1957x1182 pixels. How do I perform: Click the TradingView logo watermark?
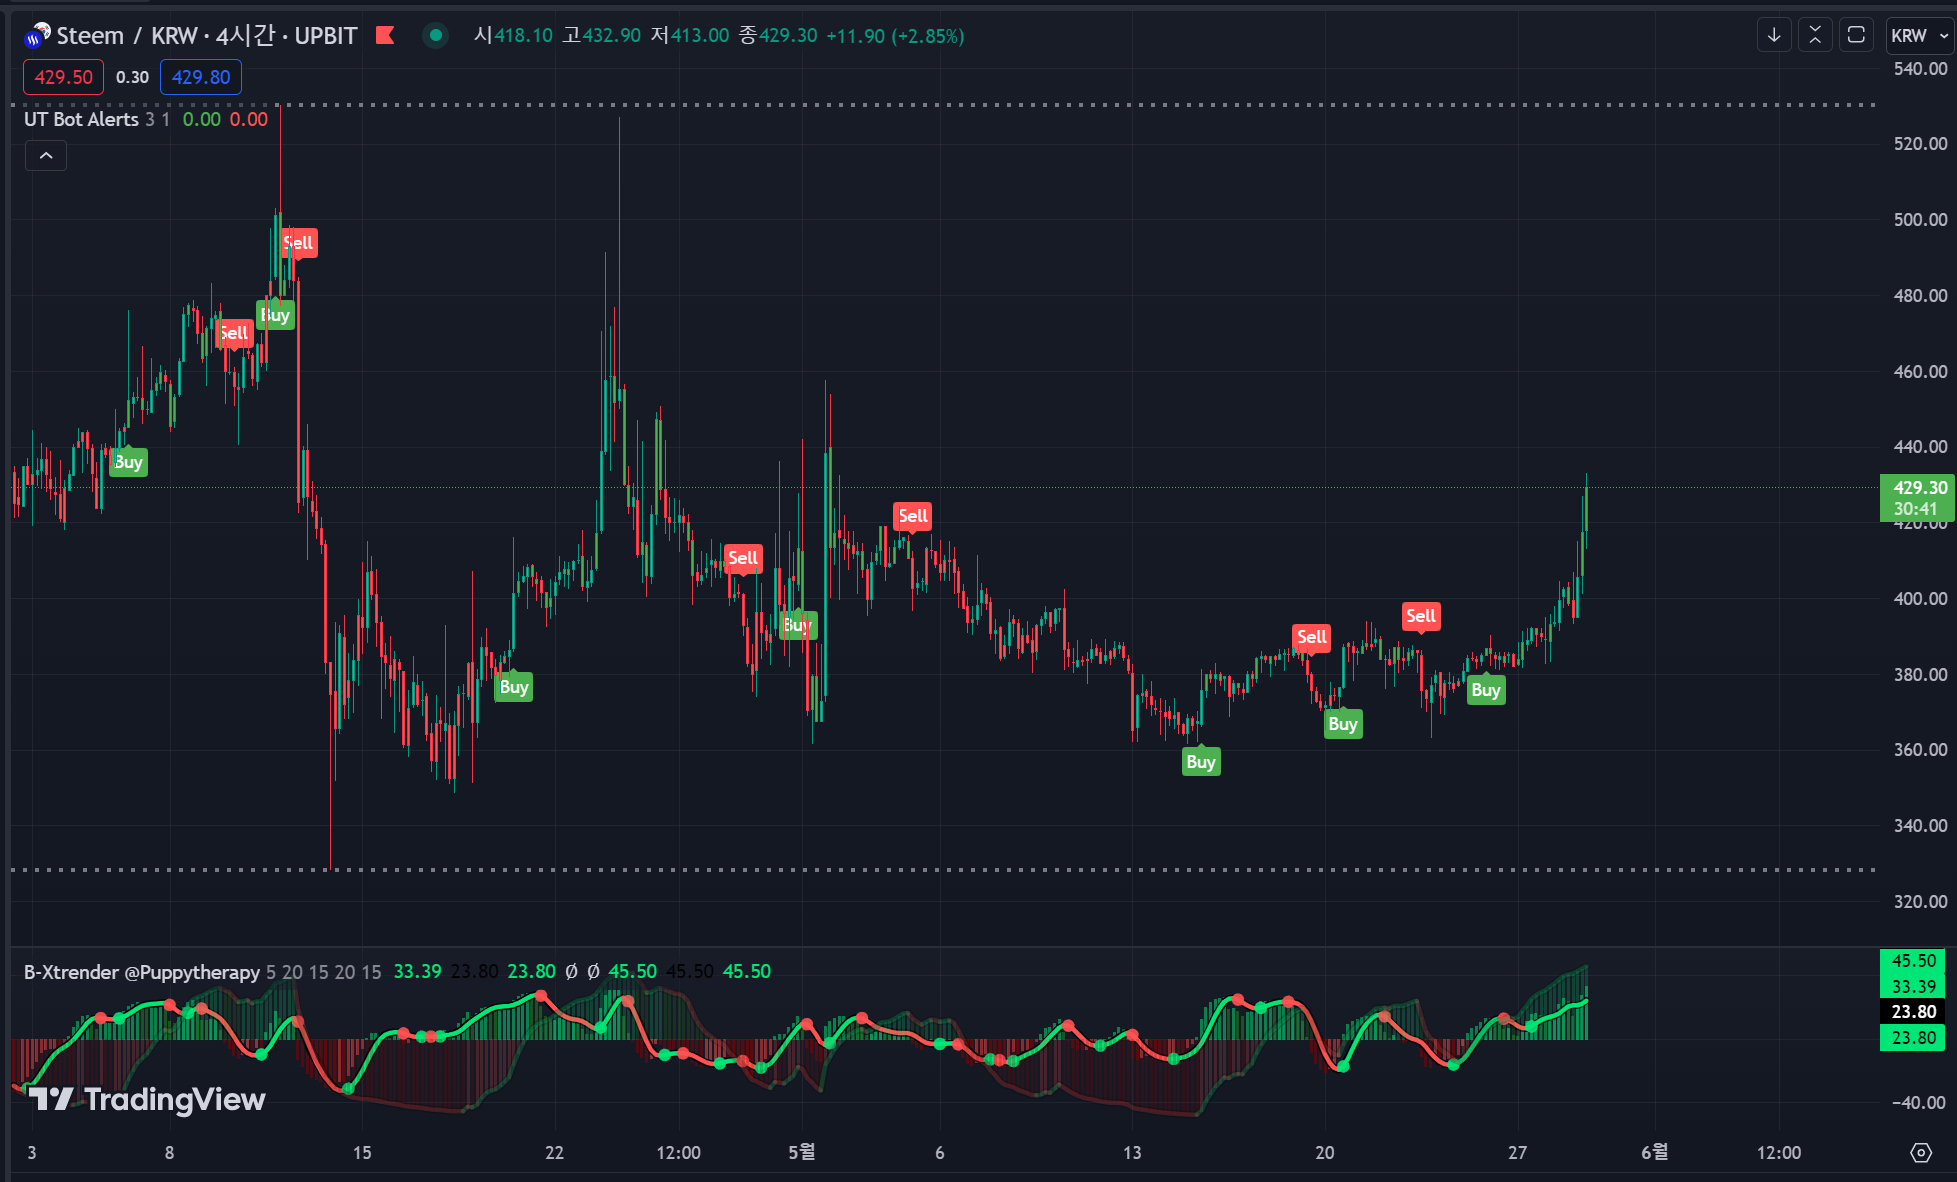[147, 1099]
